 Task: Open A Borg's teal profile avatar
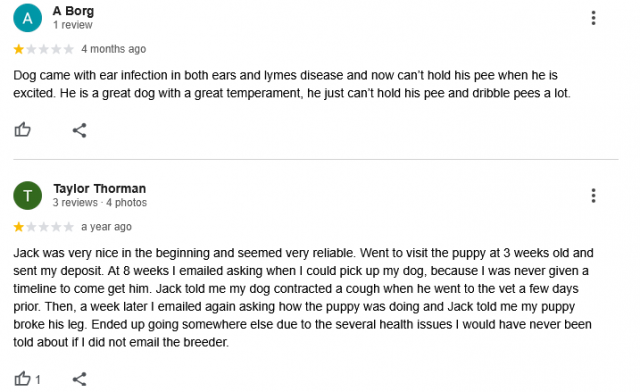point(27,18)
